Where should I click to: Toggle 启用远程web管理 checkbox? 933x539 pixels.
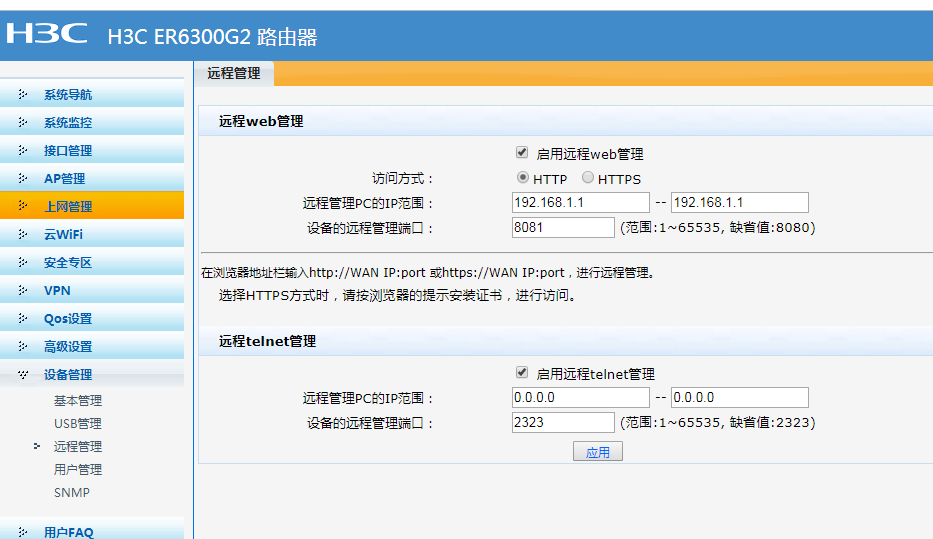click(x=522, y=153)
